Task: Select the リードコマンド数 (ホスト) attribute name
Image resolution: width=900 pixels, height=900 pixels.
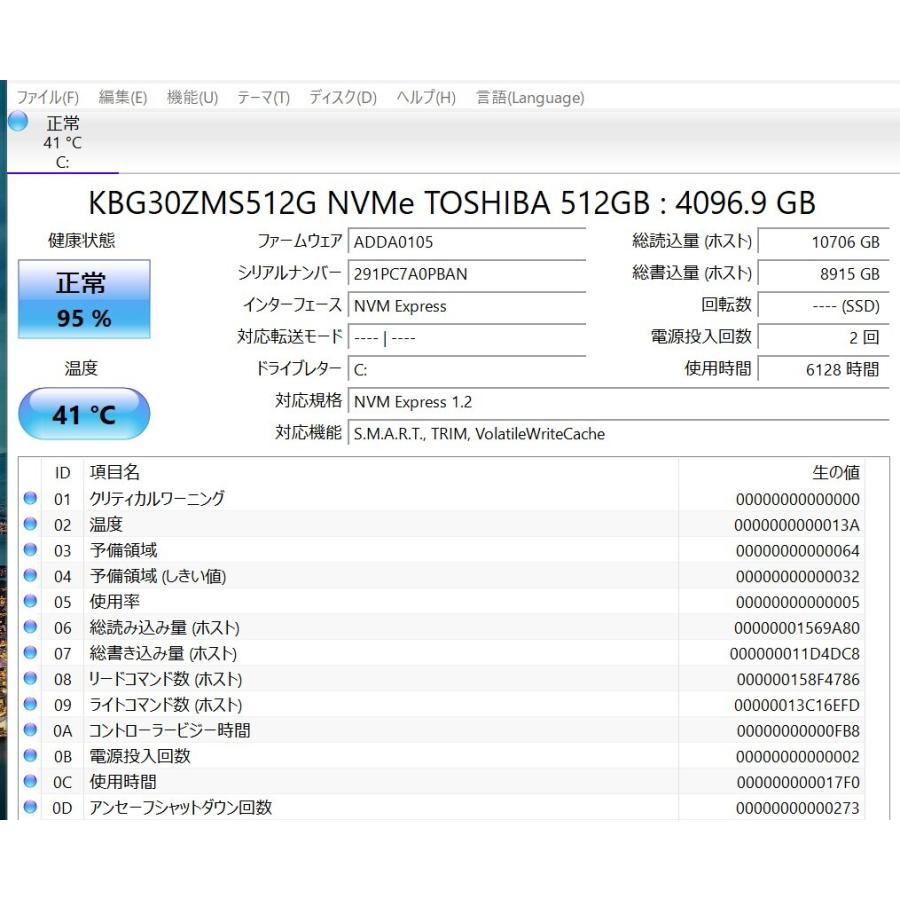Action: click(165, 679)
